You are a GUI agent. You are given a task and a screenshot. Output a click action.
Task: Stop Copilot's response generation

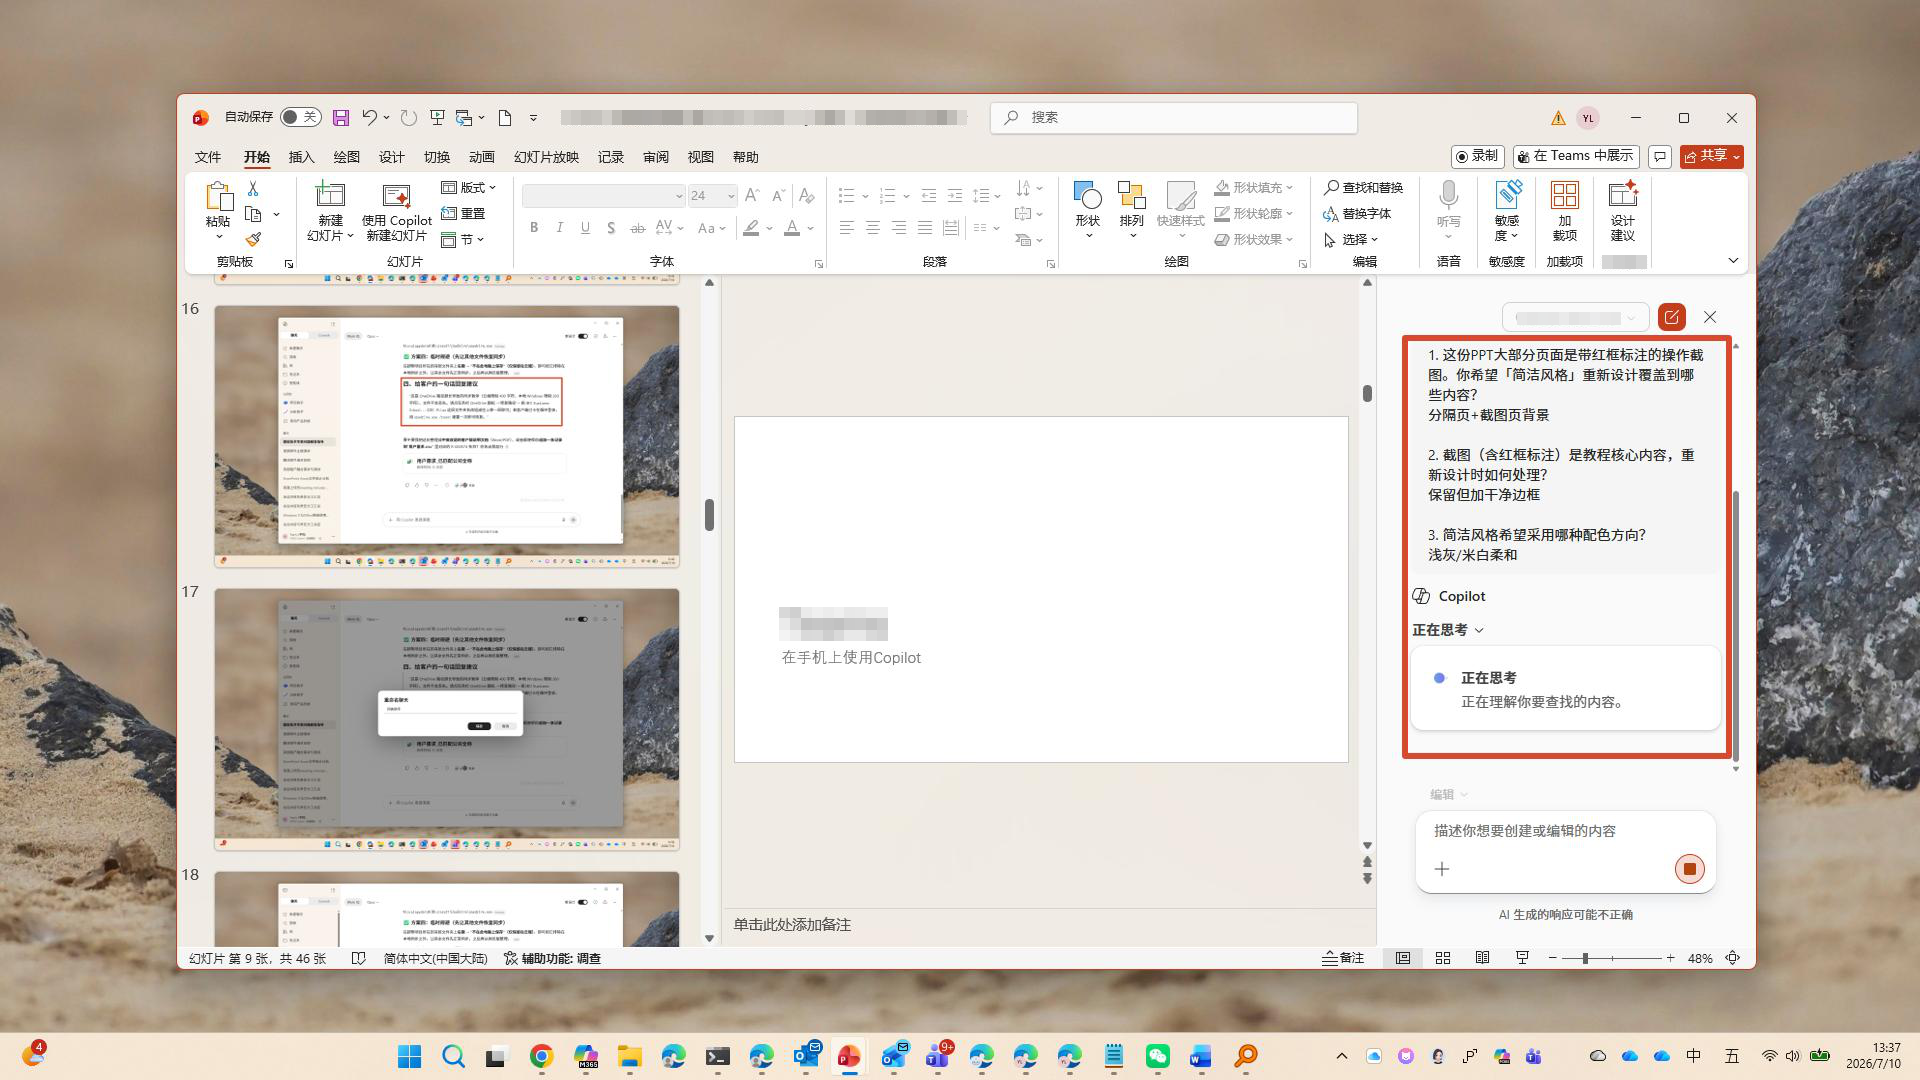1690,869
